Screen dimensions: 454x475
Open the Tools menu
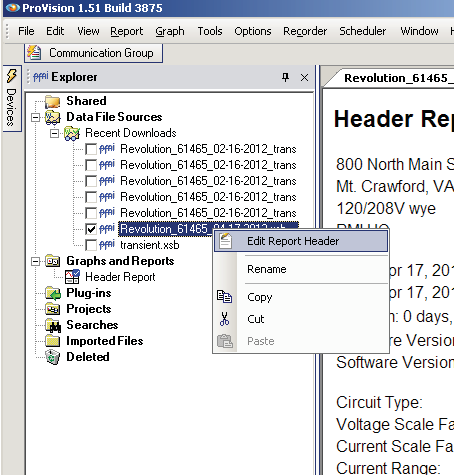pyautogui.click(x=210, y=31)
